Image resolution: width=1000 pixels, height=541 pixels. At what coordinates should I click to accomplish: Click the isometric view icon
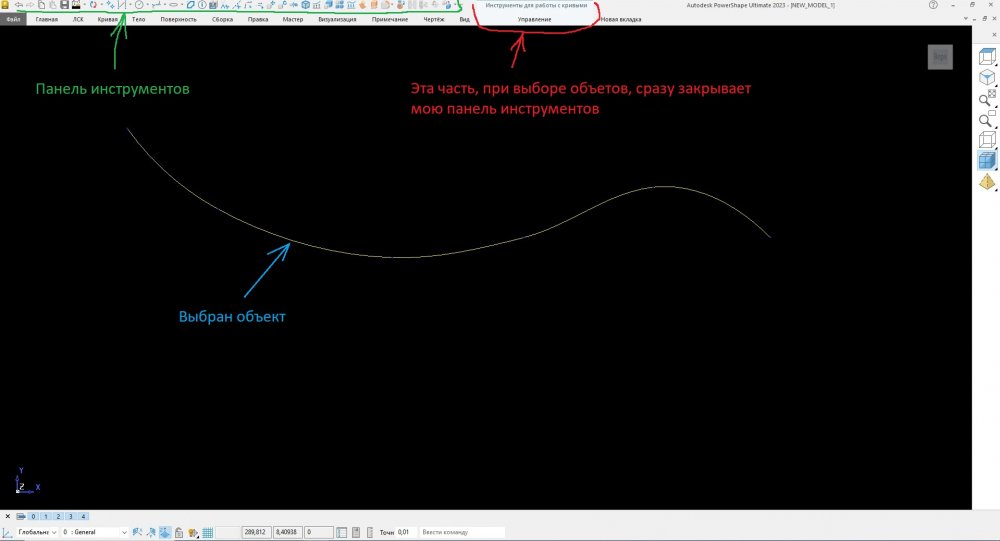click(x=986, y=78)
